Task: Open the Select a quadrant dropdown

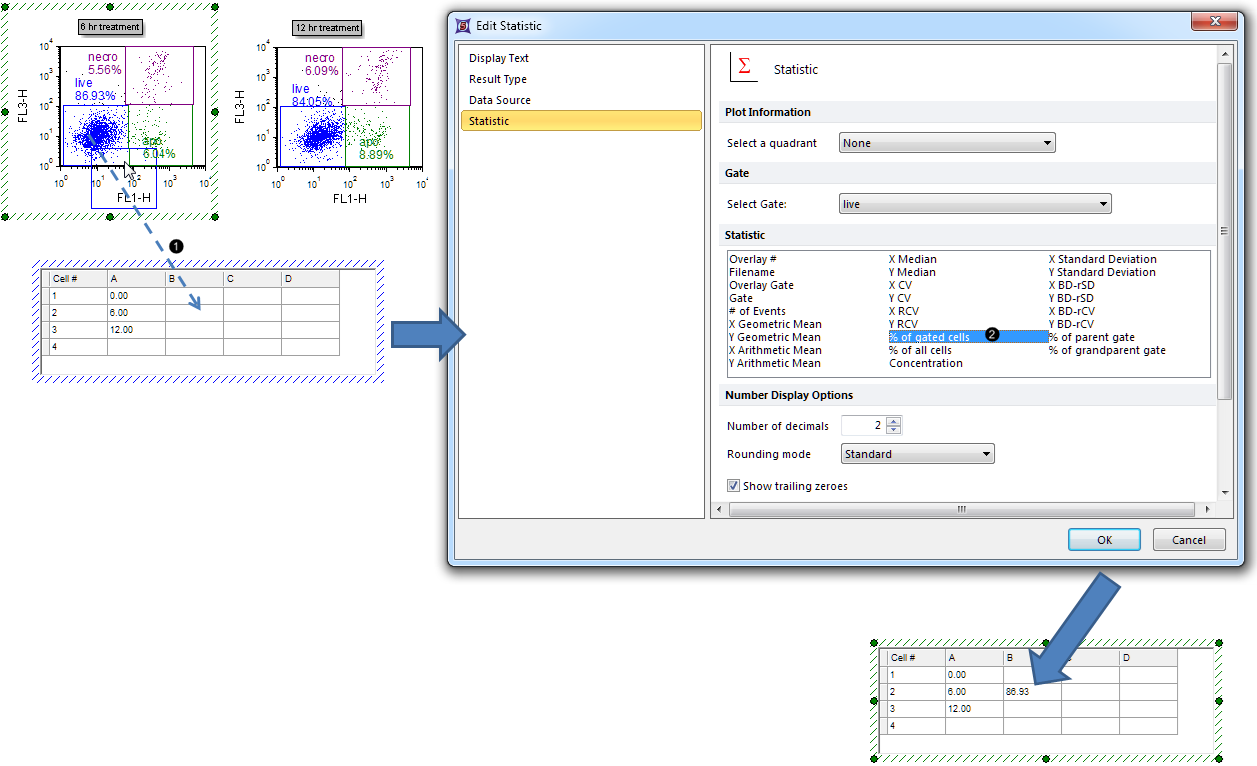Action: 946,143
